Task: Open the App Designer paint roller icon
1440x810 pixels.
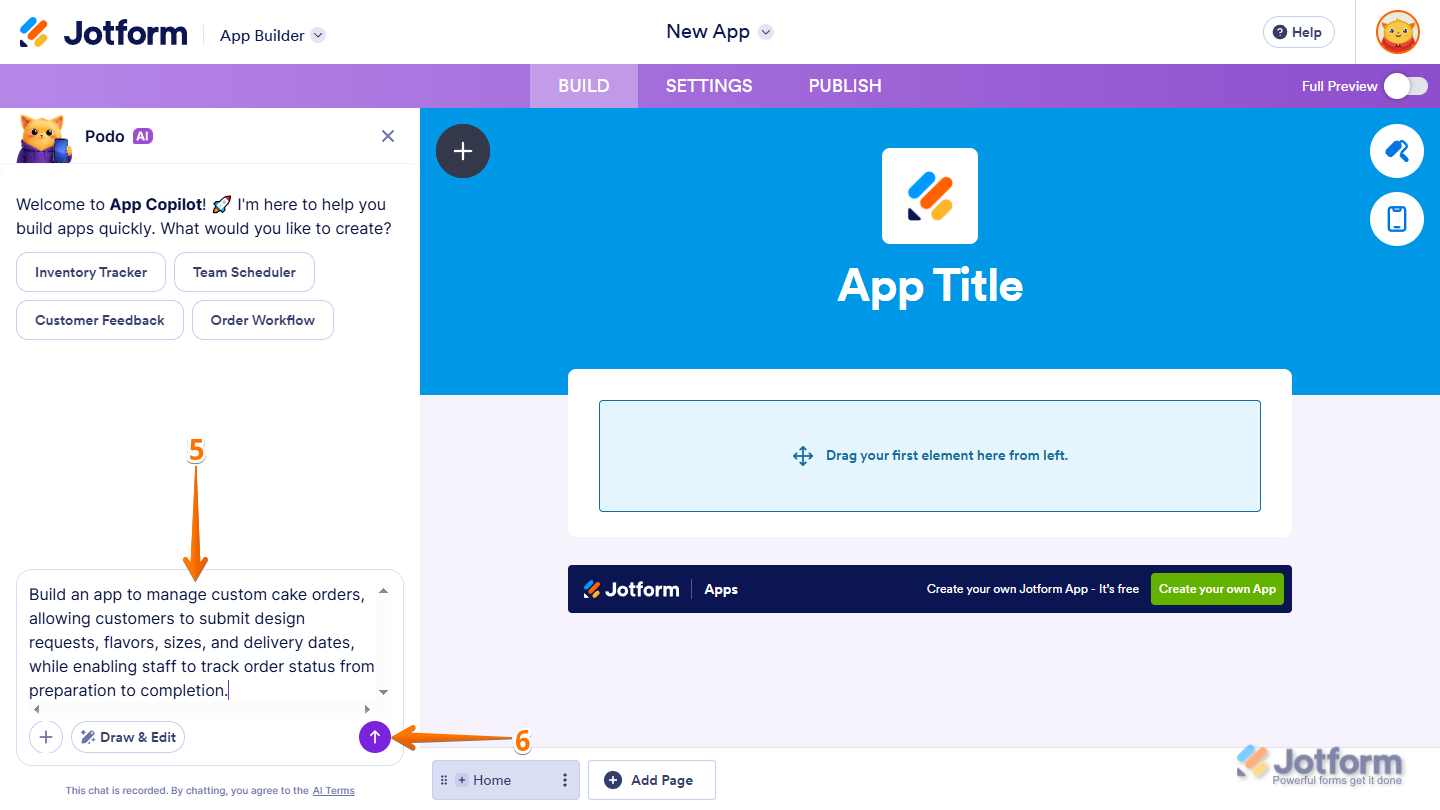Action: point(1397,151)
